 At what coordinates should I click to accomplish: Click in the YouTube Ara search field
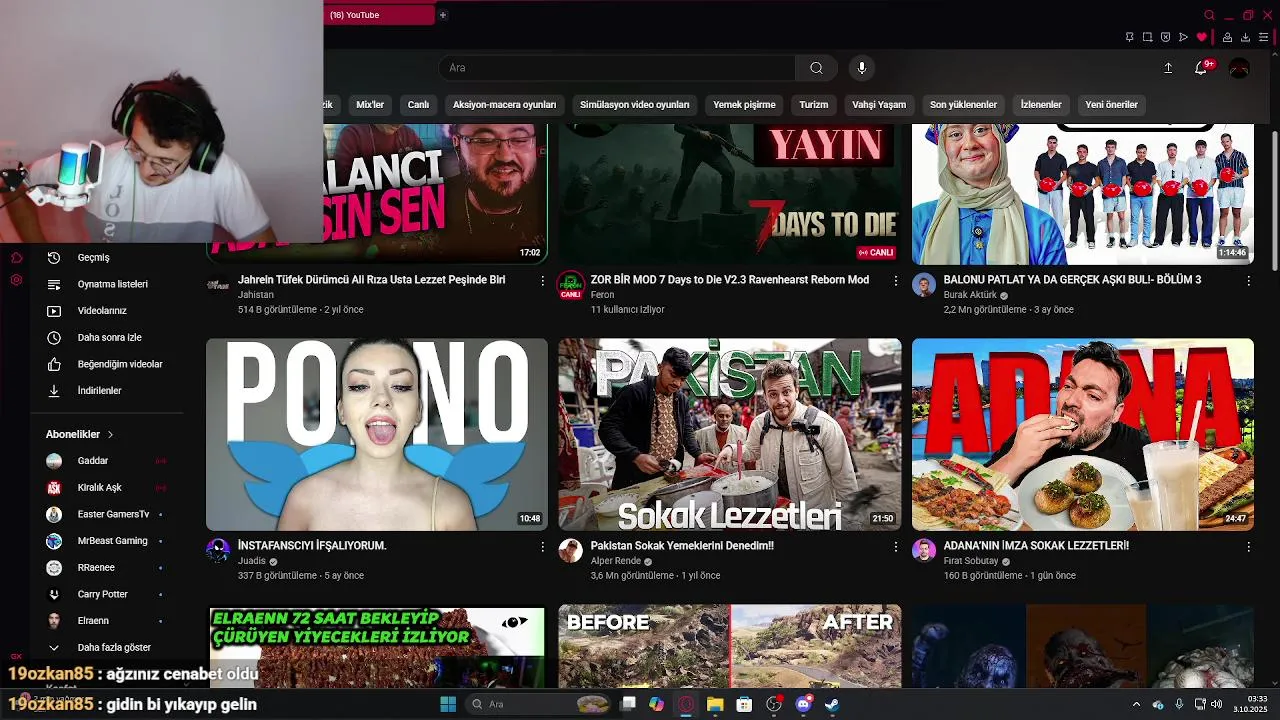[617, 68]
